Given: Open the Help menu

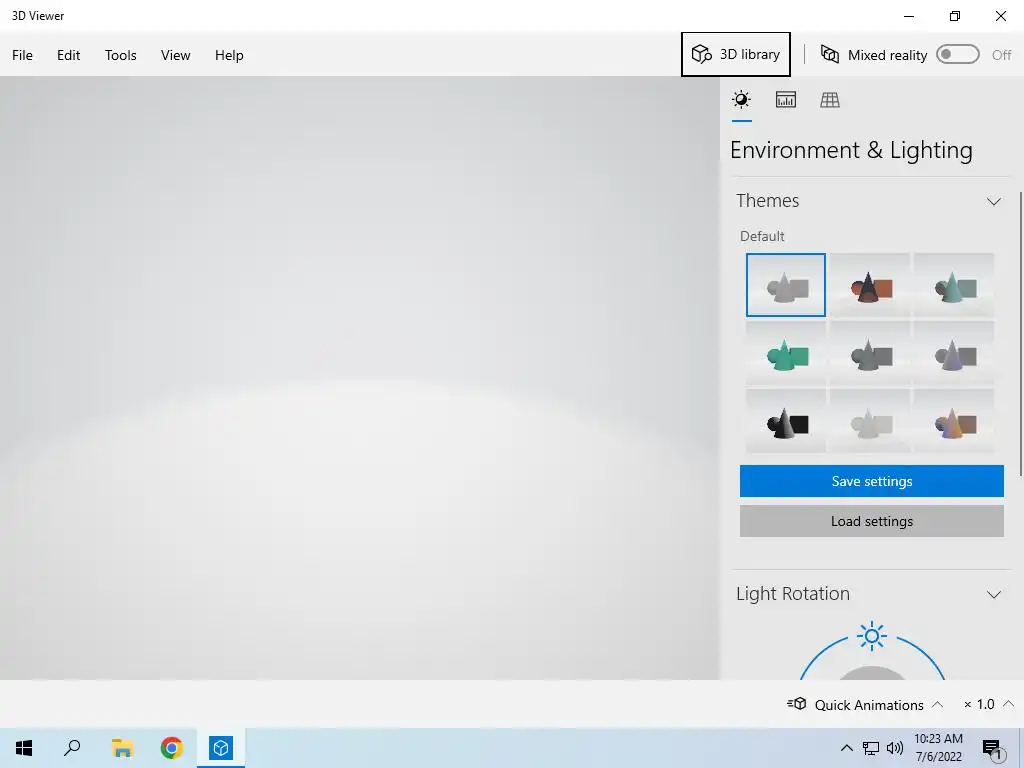Looking at the screenshot, I should [229, 55].
